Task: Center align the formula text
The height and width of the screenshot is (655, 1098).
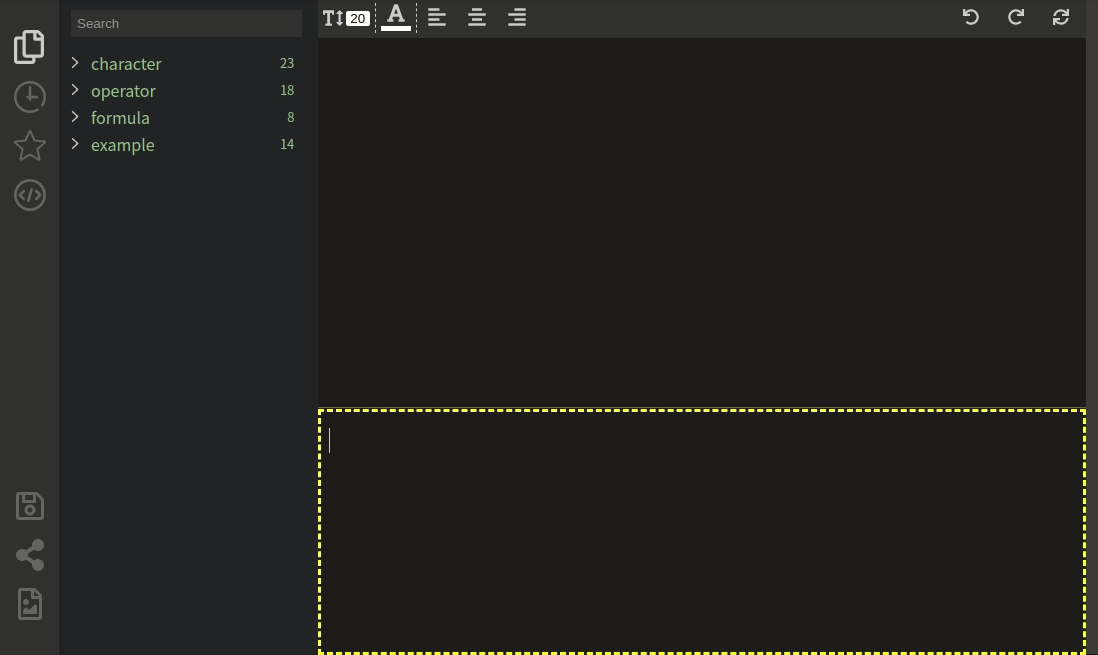Action: click(x=477, y=17)
